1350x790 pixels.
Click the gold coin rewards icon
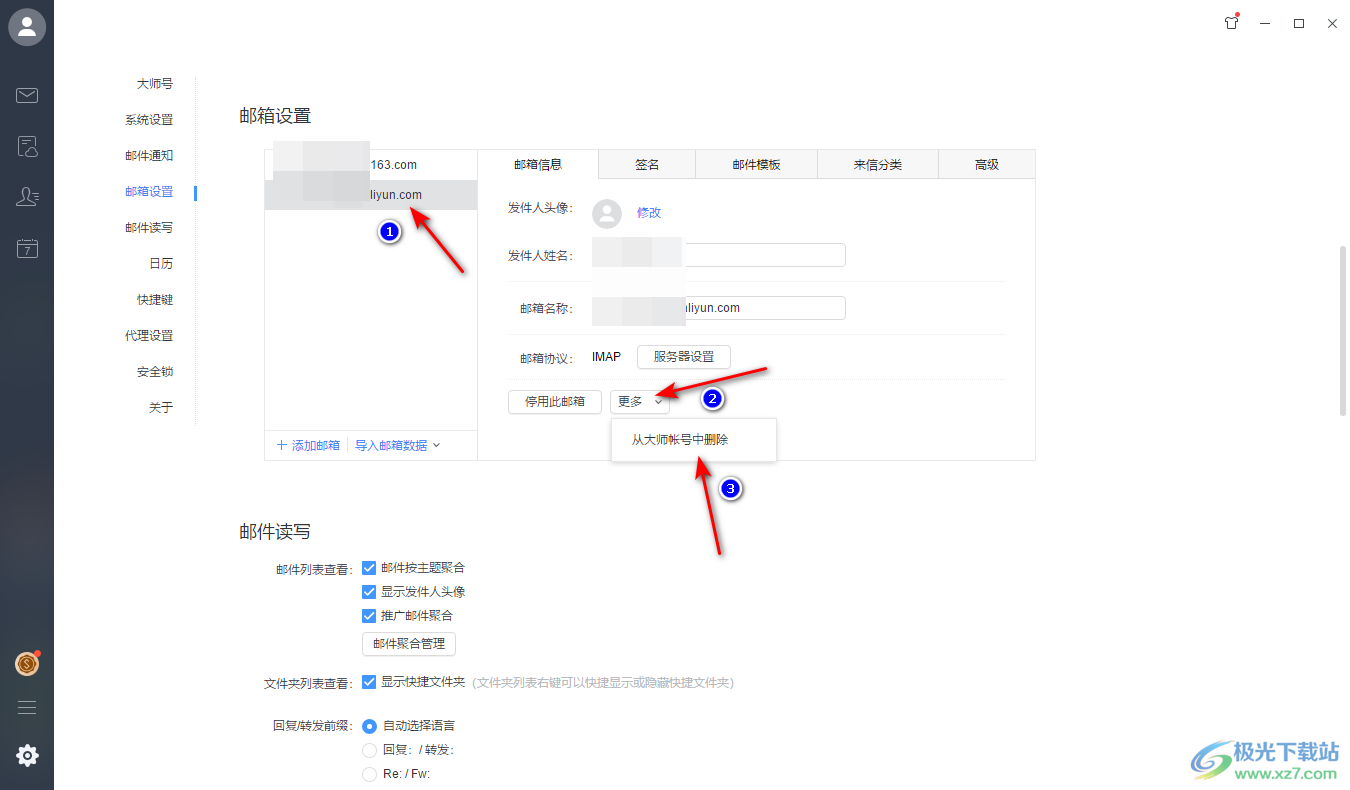[x=27, y=663]
